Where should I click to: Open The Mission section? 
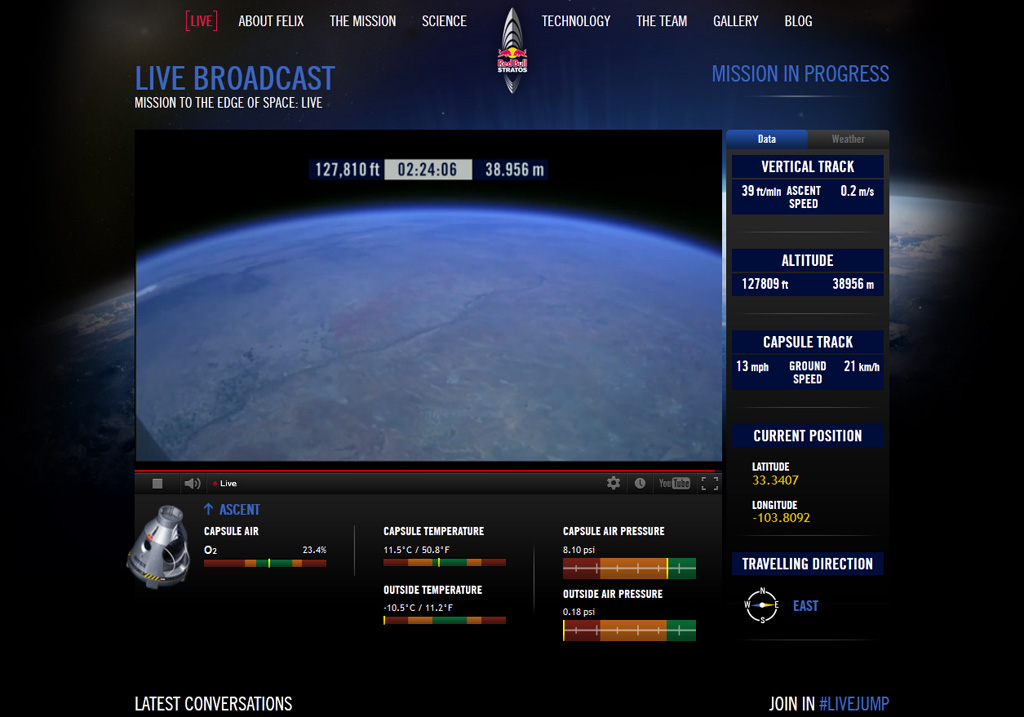[362, 21]
